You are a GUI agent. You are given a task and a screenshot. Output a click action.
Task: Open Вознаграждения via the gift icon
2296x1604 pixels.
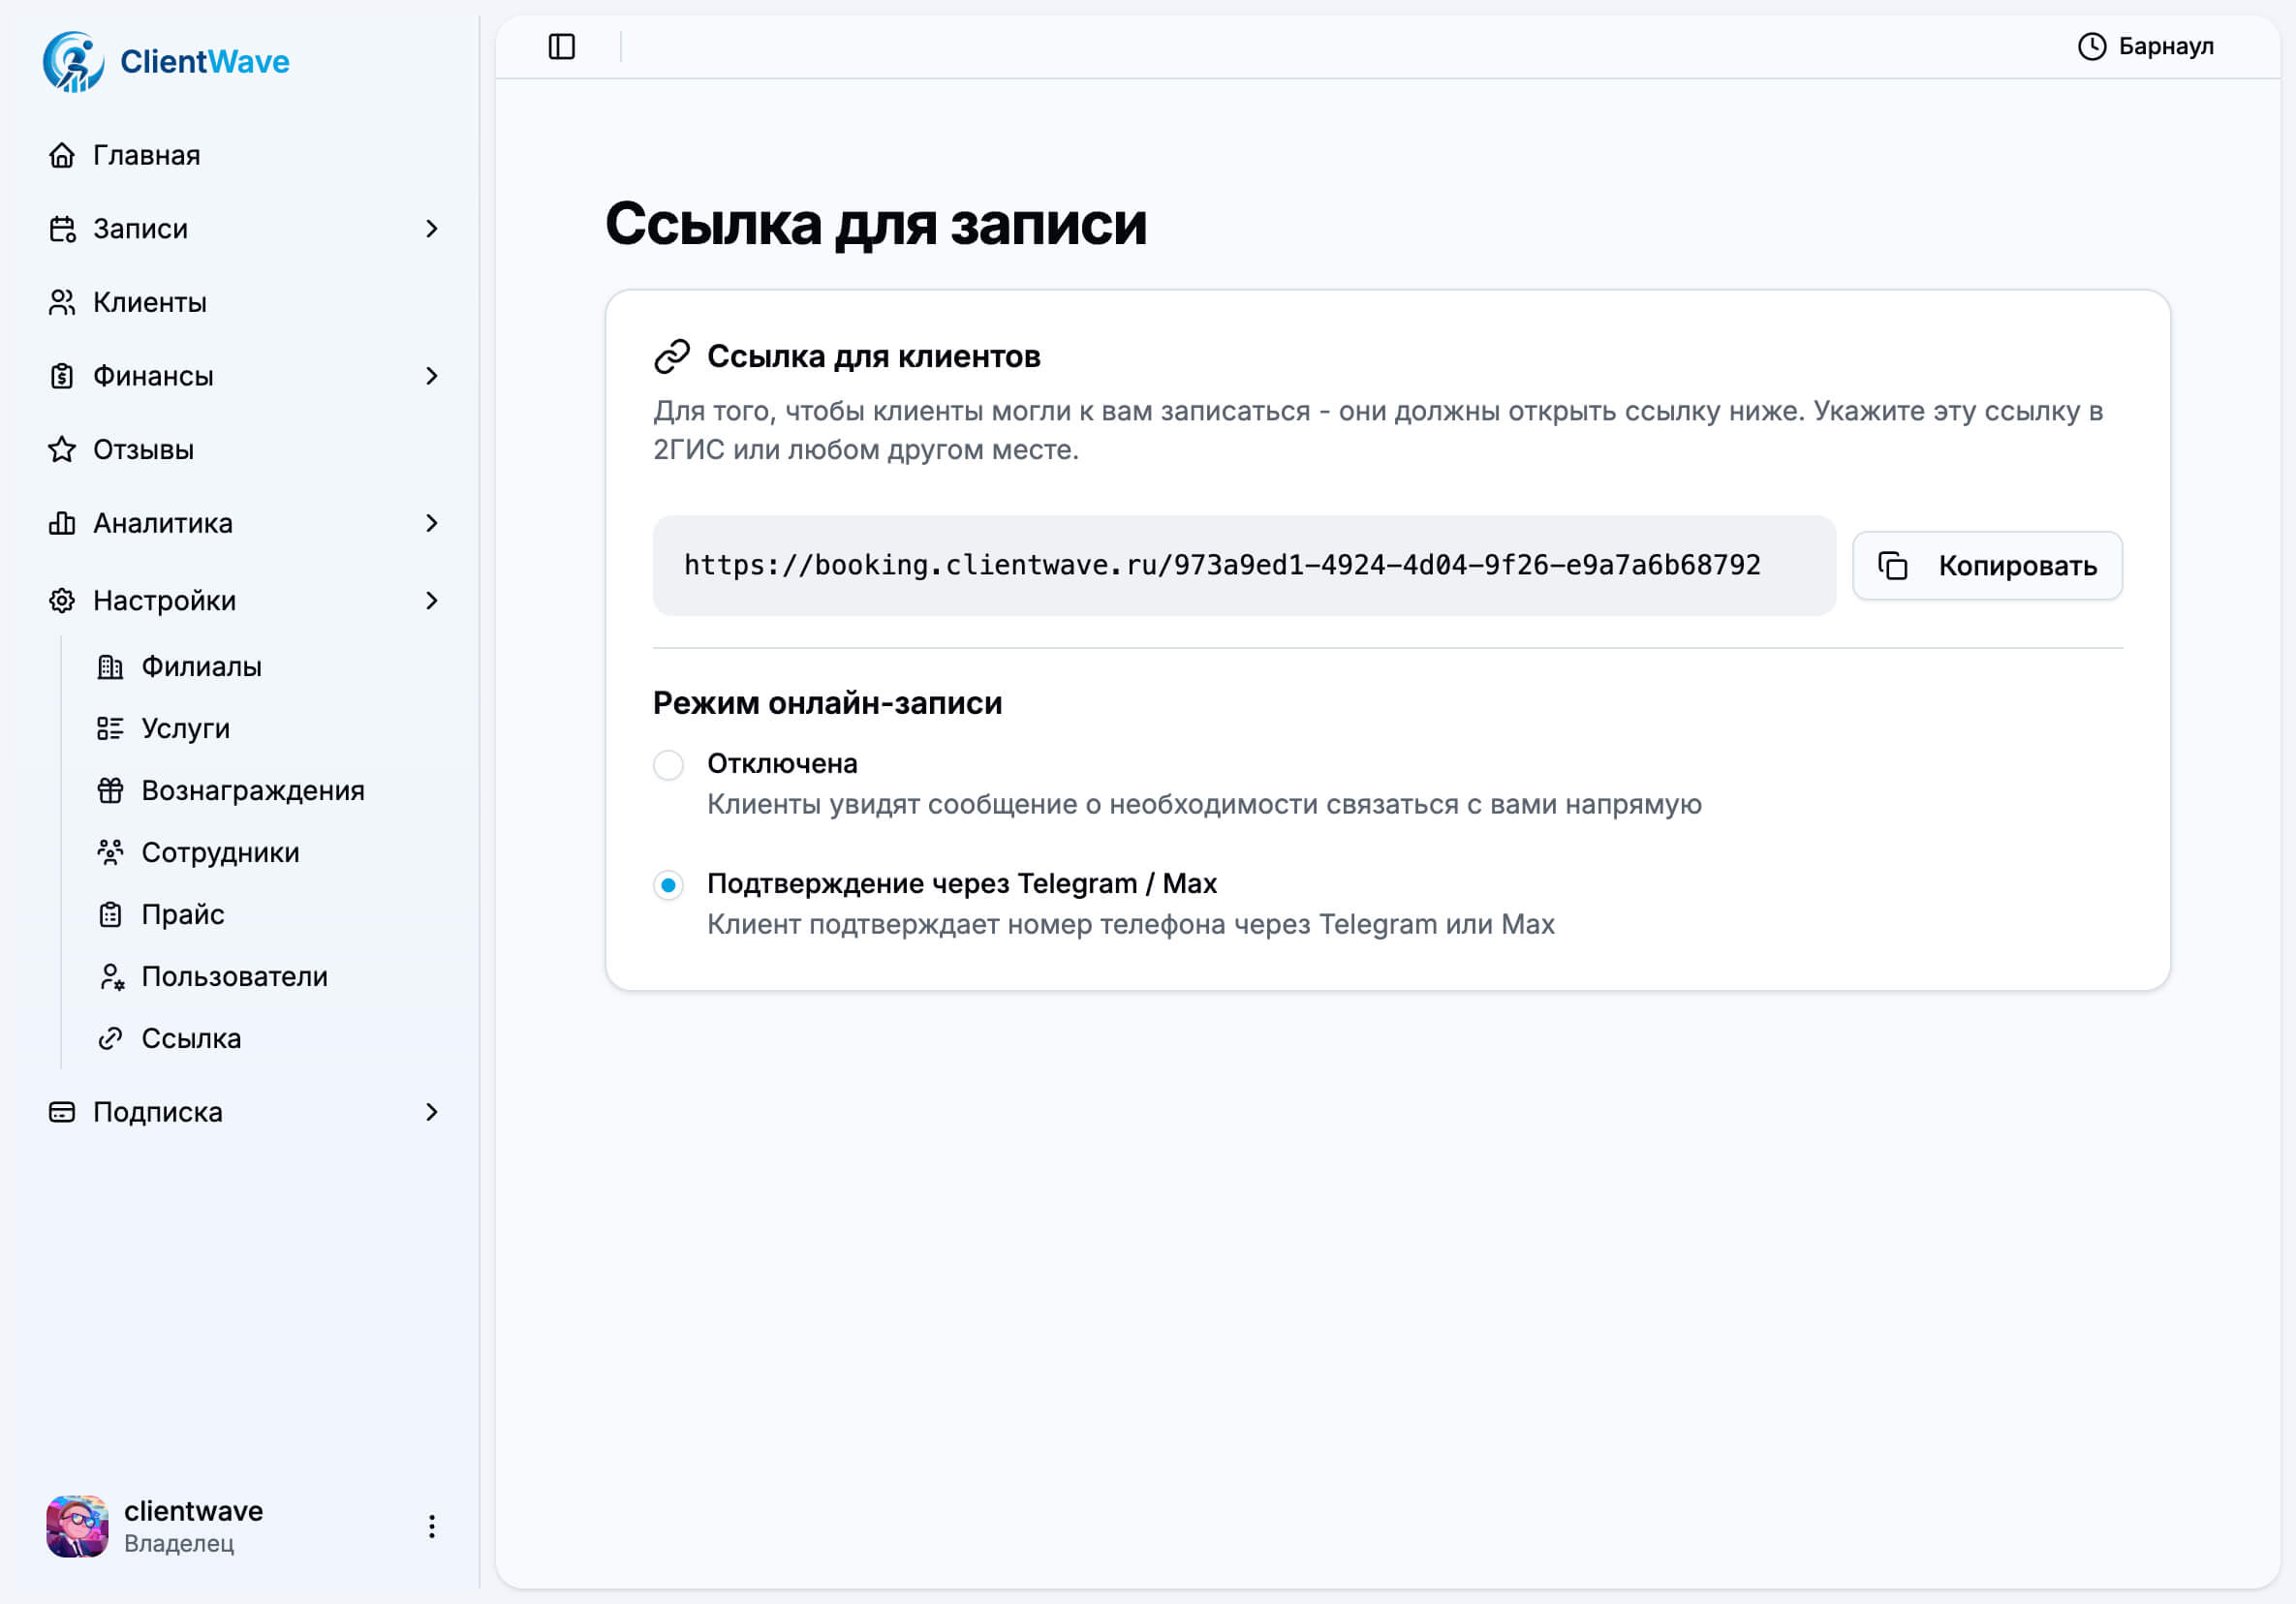pyautogui.click(x=111, y=790)
